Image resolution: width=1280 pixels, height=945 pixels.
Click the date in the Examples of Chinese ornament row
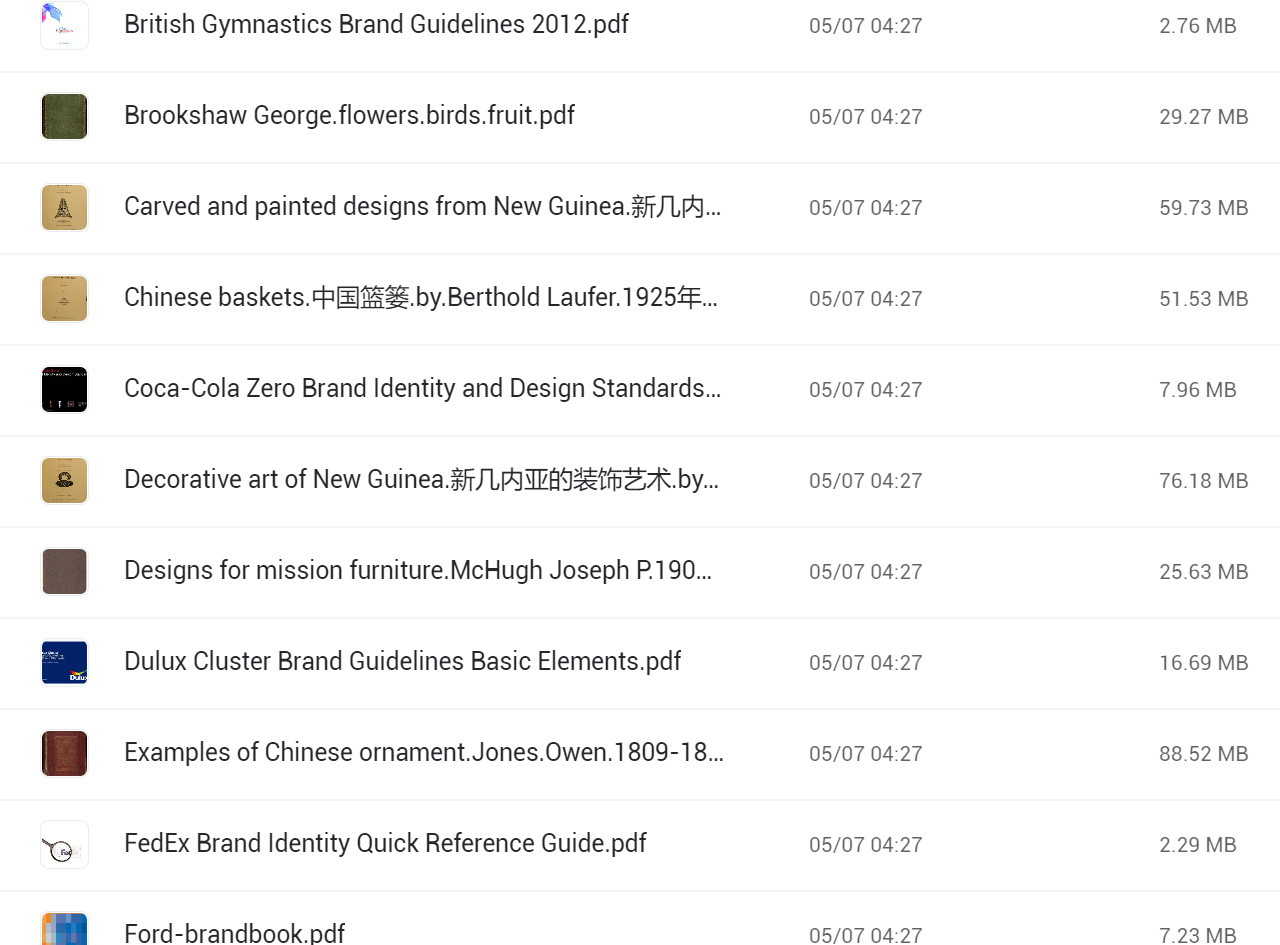866,754
